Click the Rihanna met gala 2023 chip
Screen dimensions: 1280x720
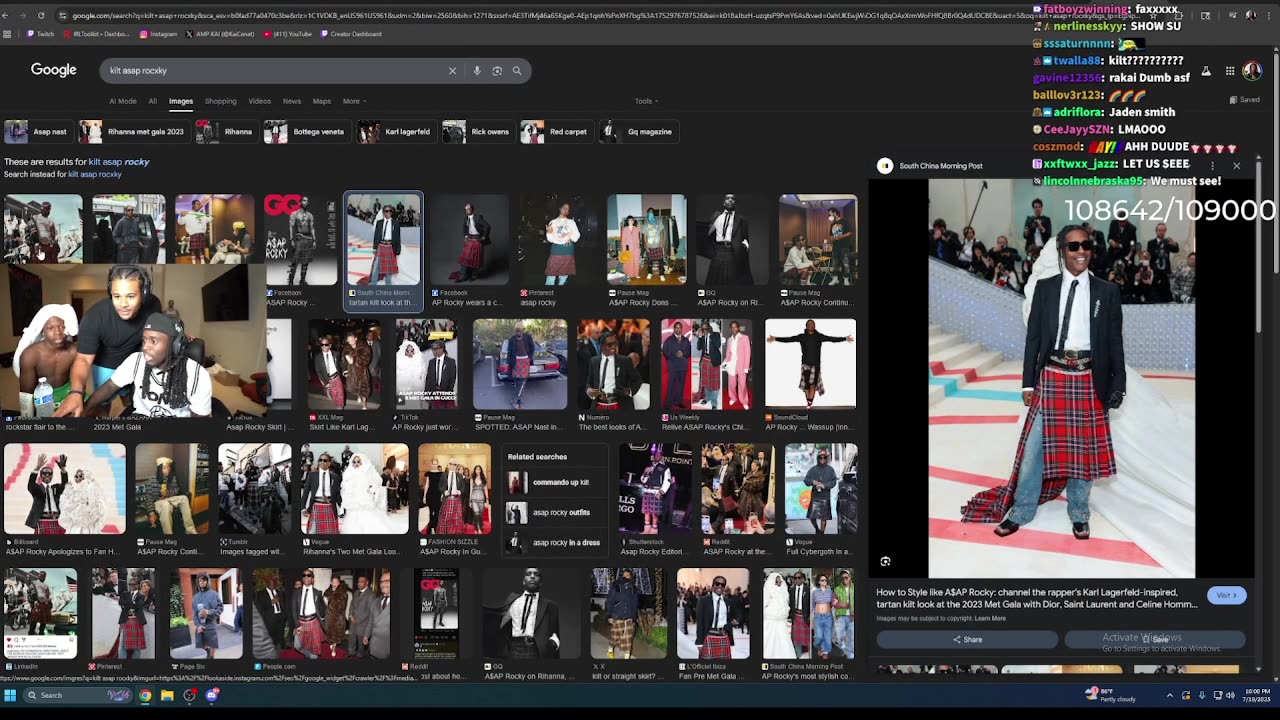point(133,132)
